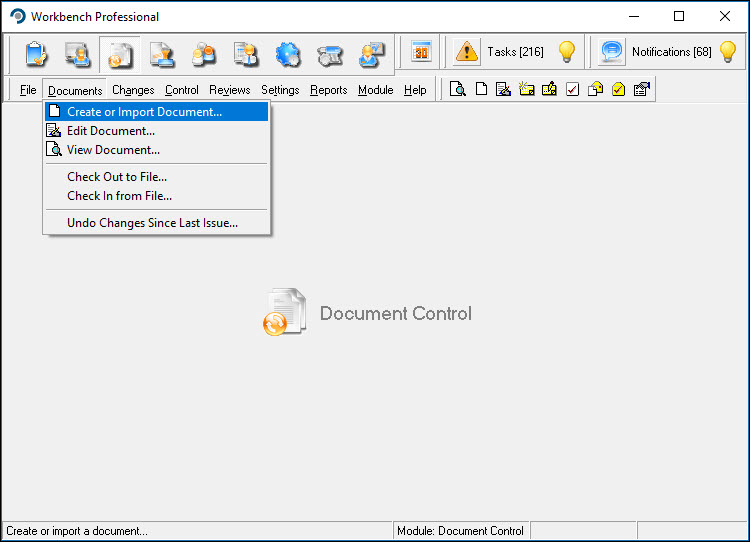This screenshot has height=542, width=750.
Task: Open the person with document list module icon
Action: 246,54
